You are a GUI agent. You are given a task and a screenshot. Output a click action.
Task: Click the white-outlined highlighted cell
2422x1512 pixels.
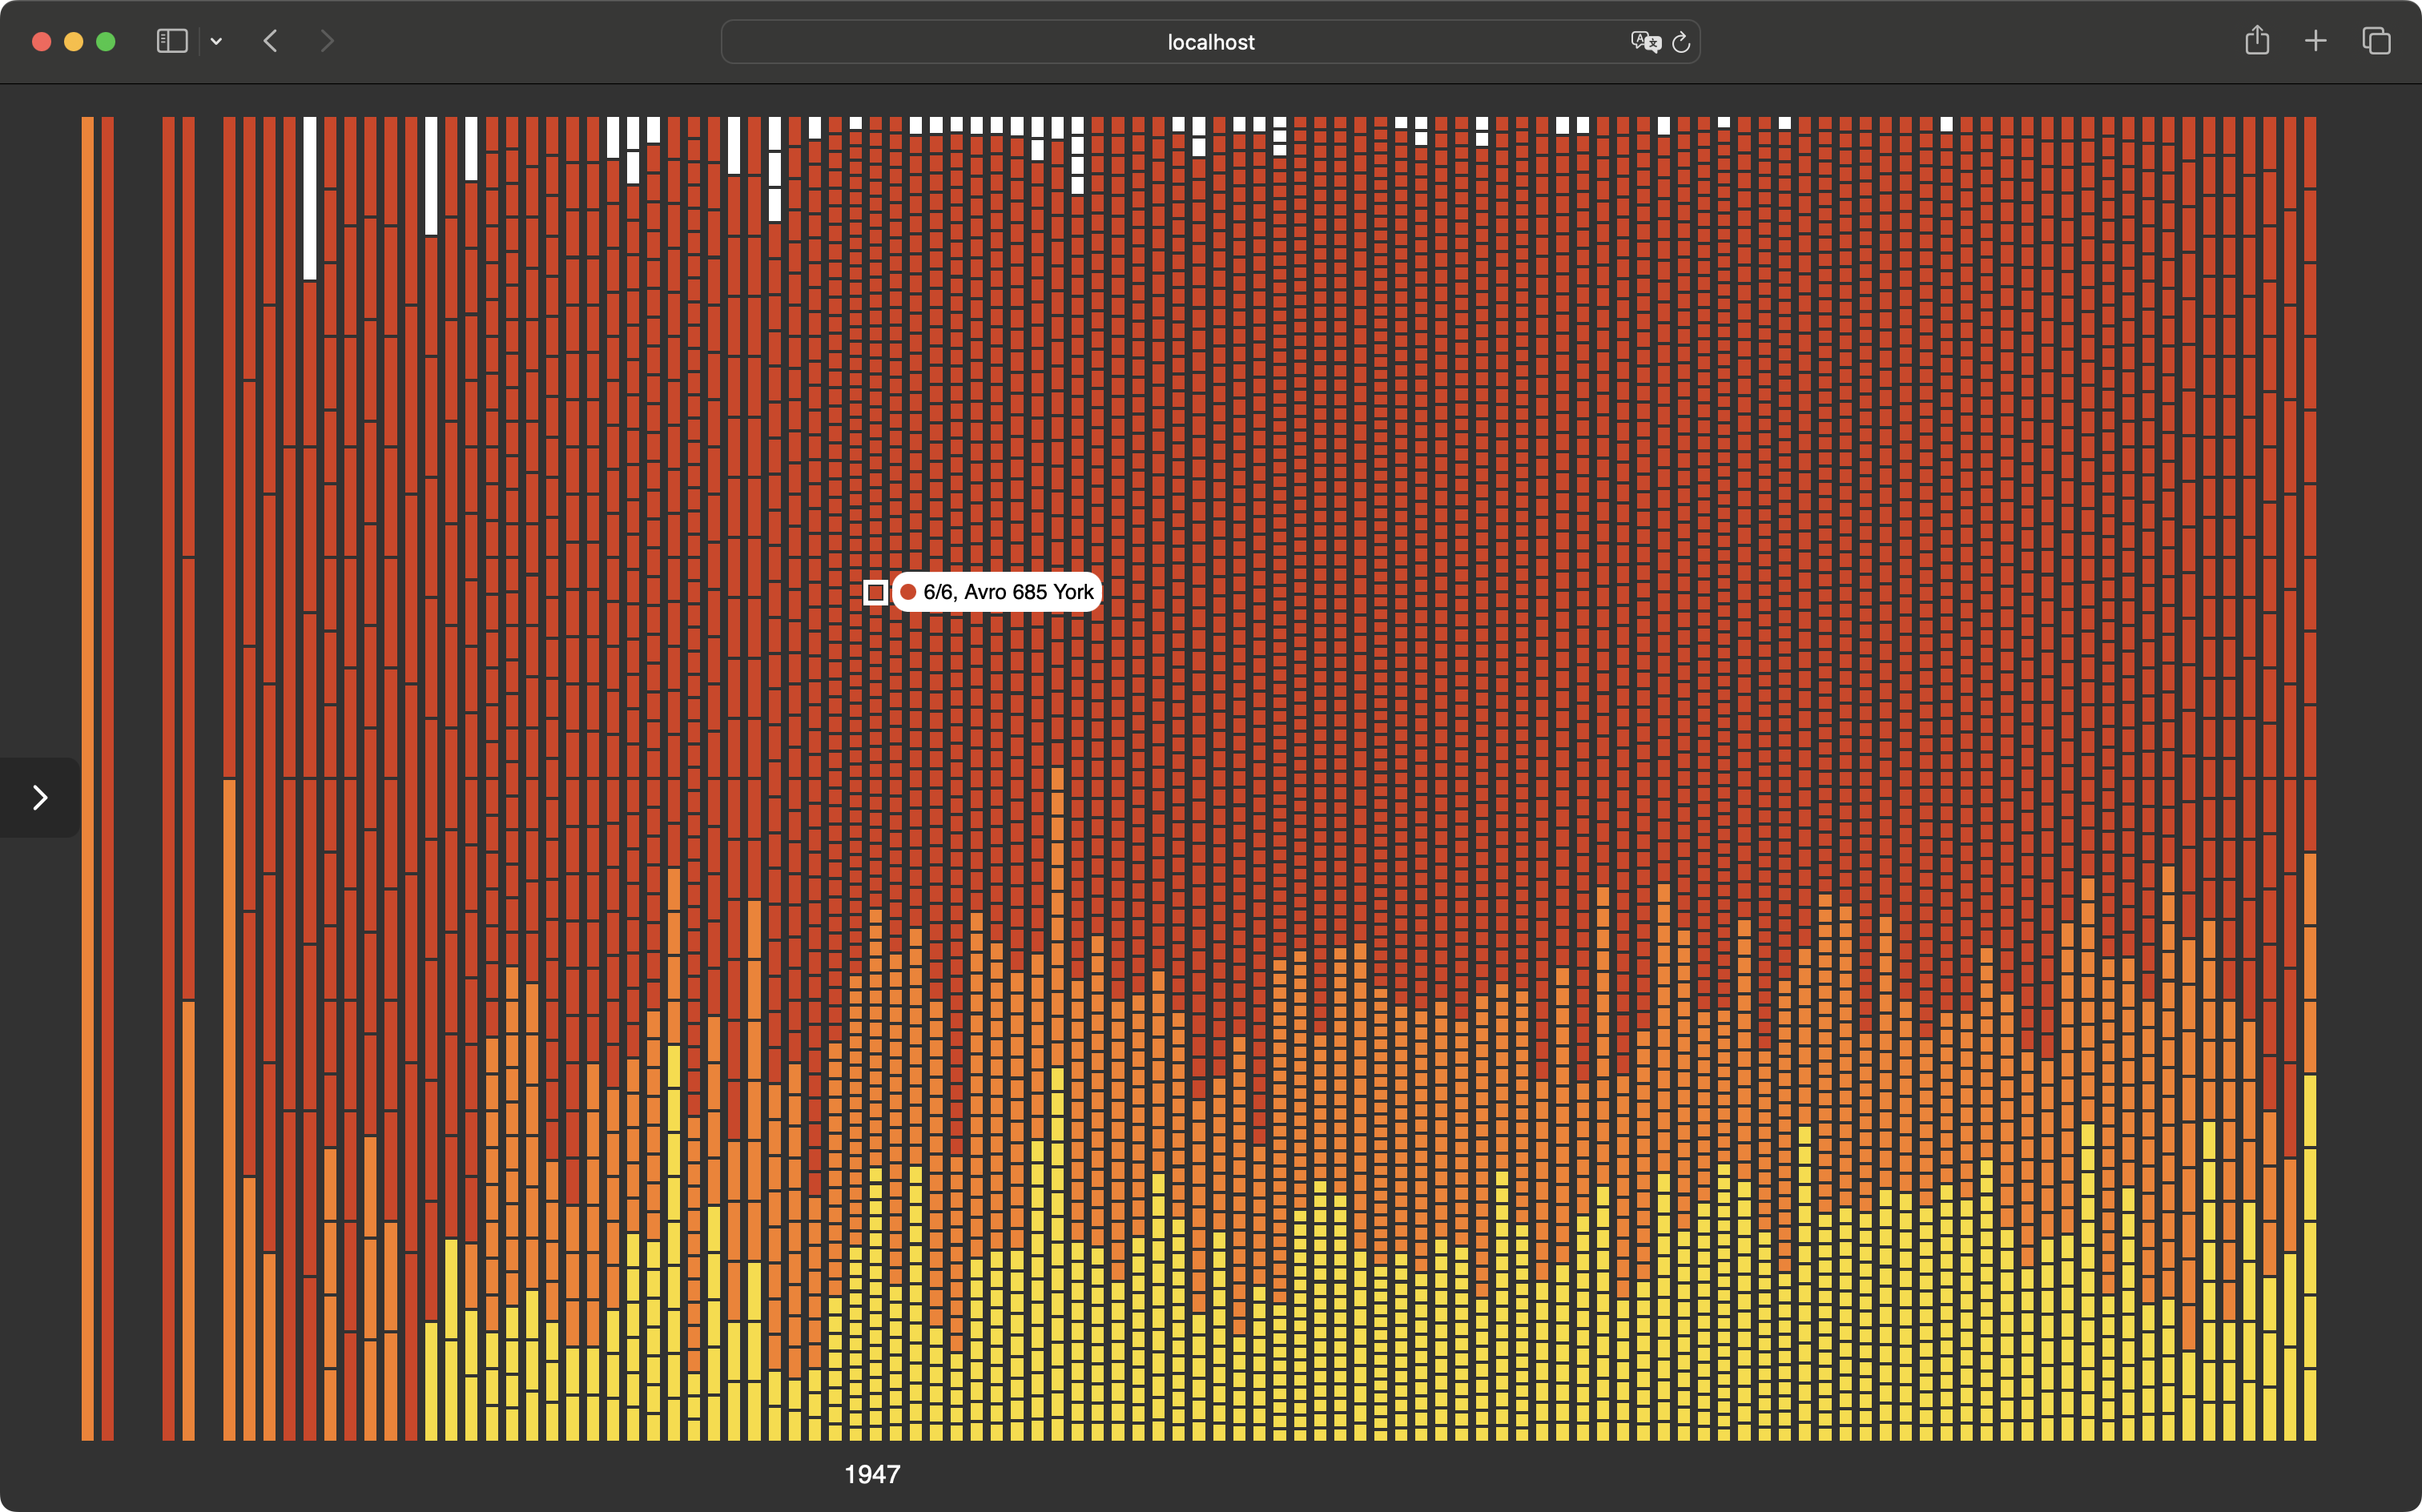tap(875, 592)
